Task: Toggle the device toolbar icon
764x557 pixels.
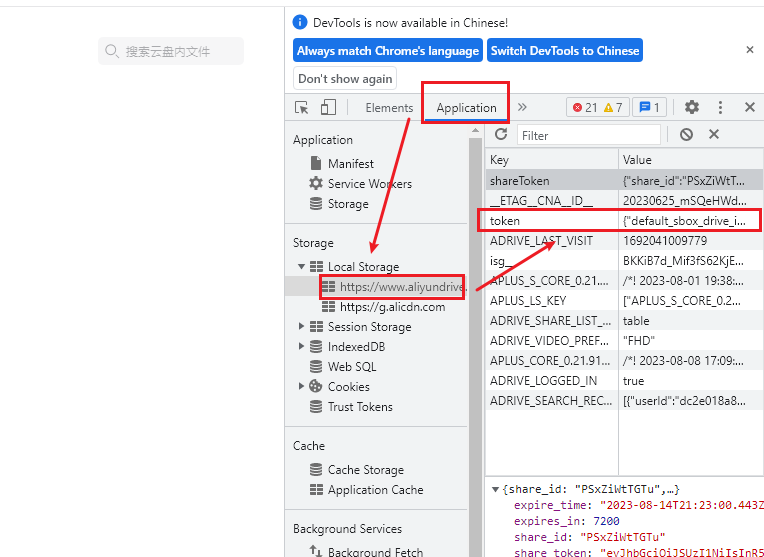Action: point(328,107)
